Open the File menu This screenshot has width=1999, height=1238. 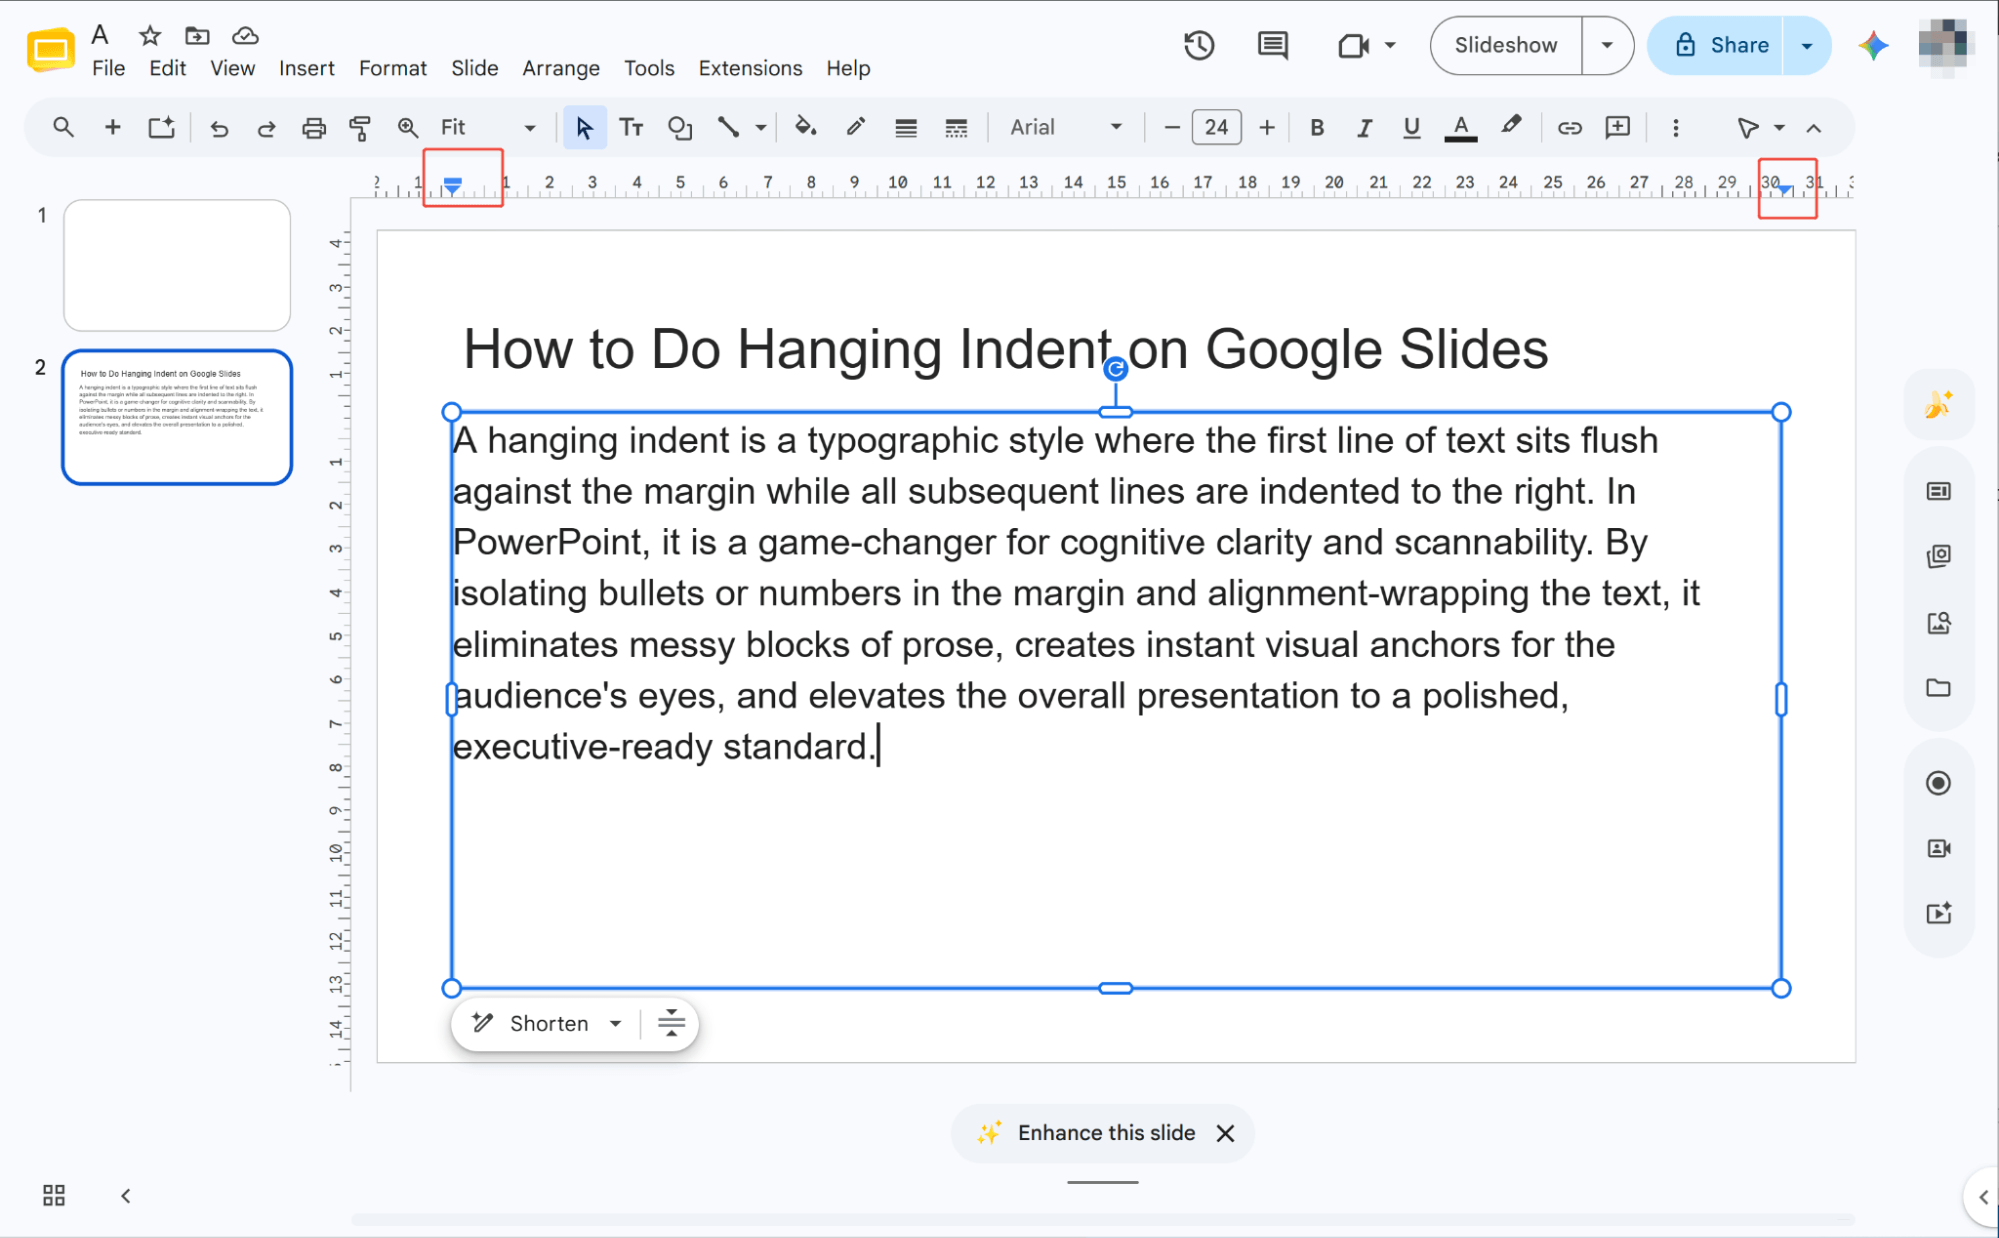click(108, 68)
